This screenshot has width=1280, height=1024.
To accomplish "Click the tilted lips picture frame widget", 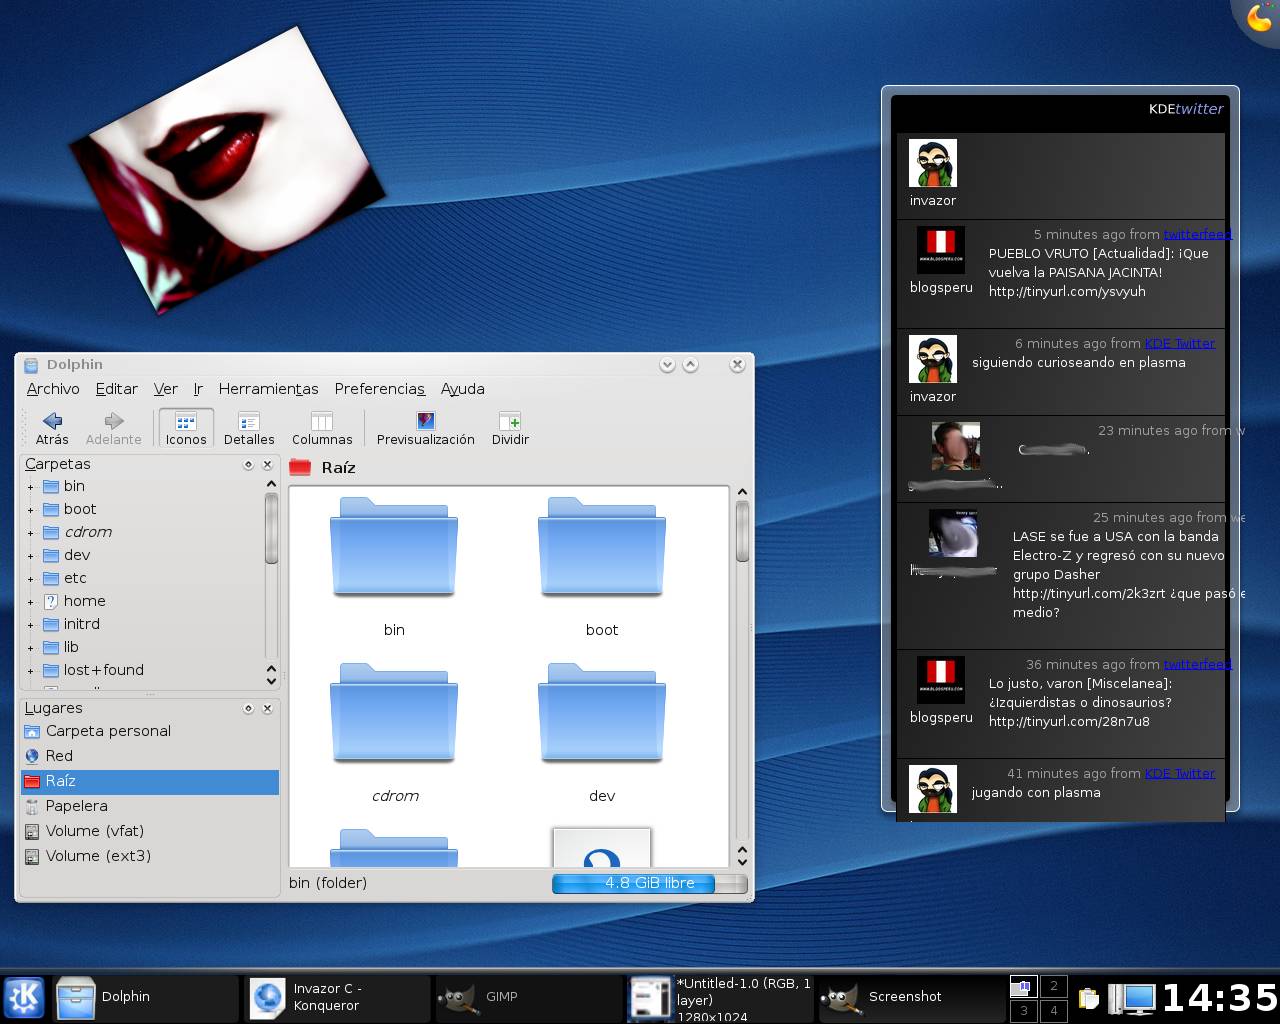I will coord(228,170).
